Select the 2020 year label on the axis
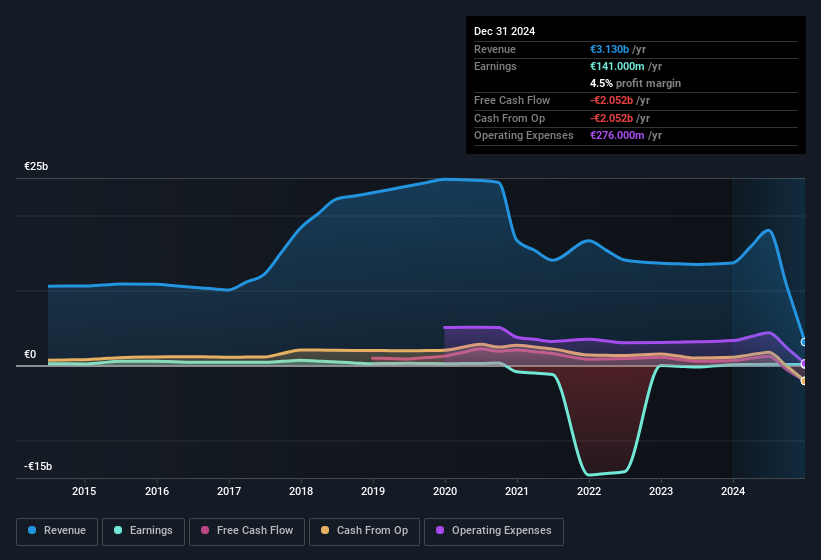This screenshot has width=821, height=560. pyautogui.click(x=445, y=491)
